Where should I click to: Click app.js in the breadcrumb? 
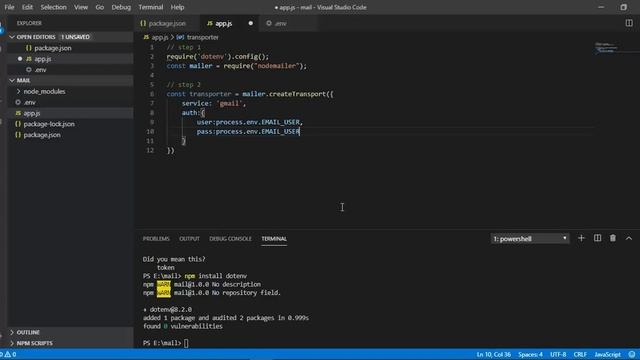click(160, 37)
